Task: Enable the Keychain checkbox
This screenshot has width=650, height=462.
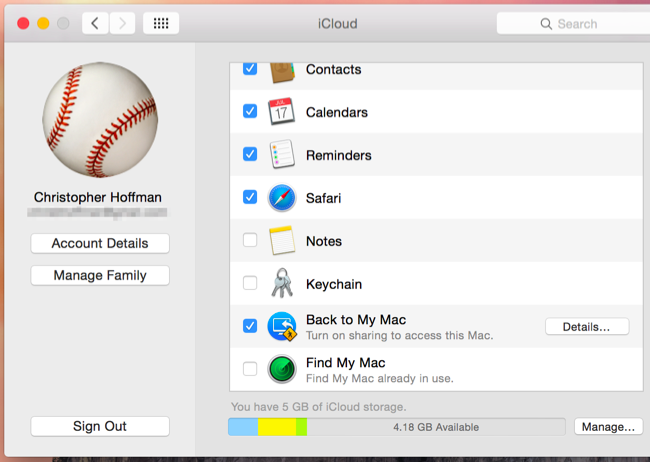Action: point(250,284)
